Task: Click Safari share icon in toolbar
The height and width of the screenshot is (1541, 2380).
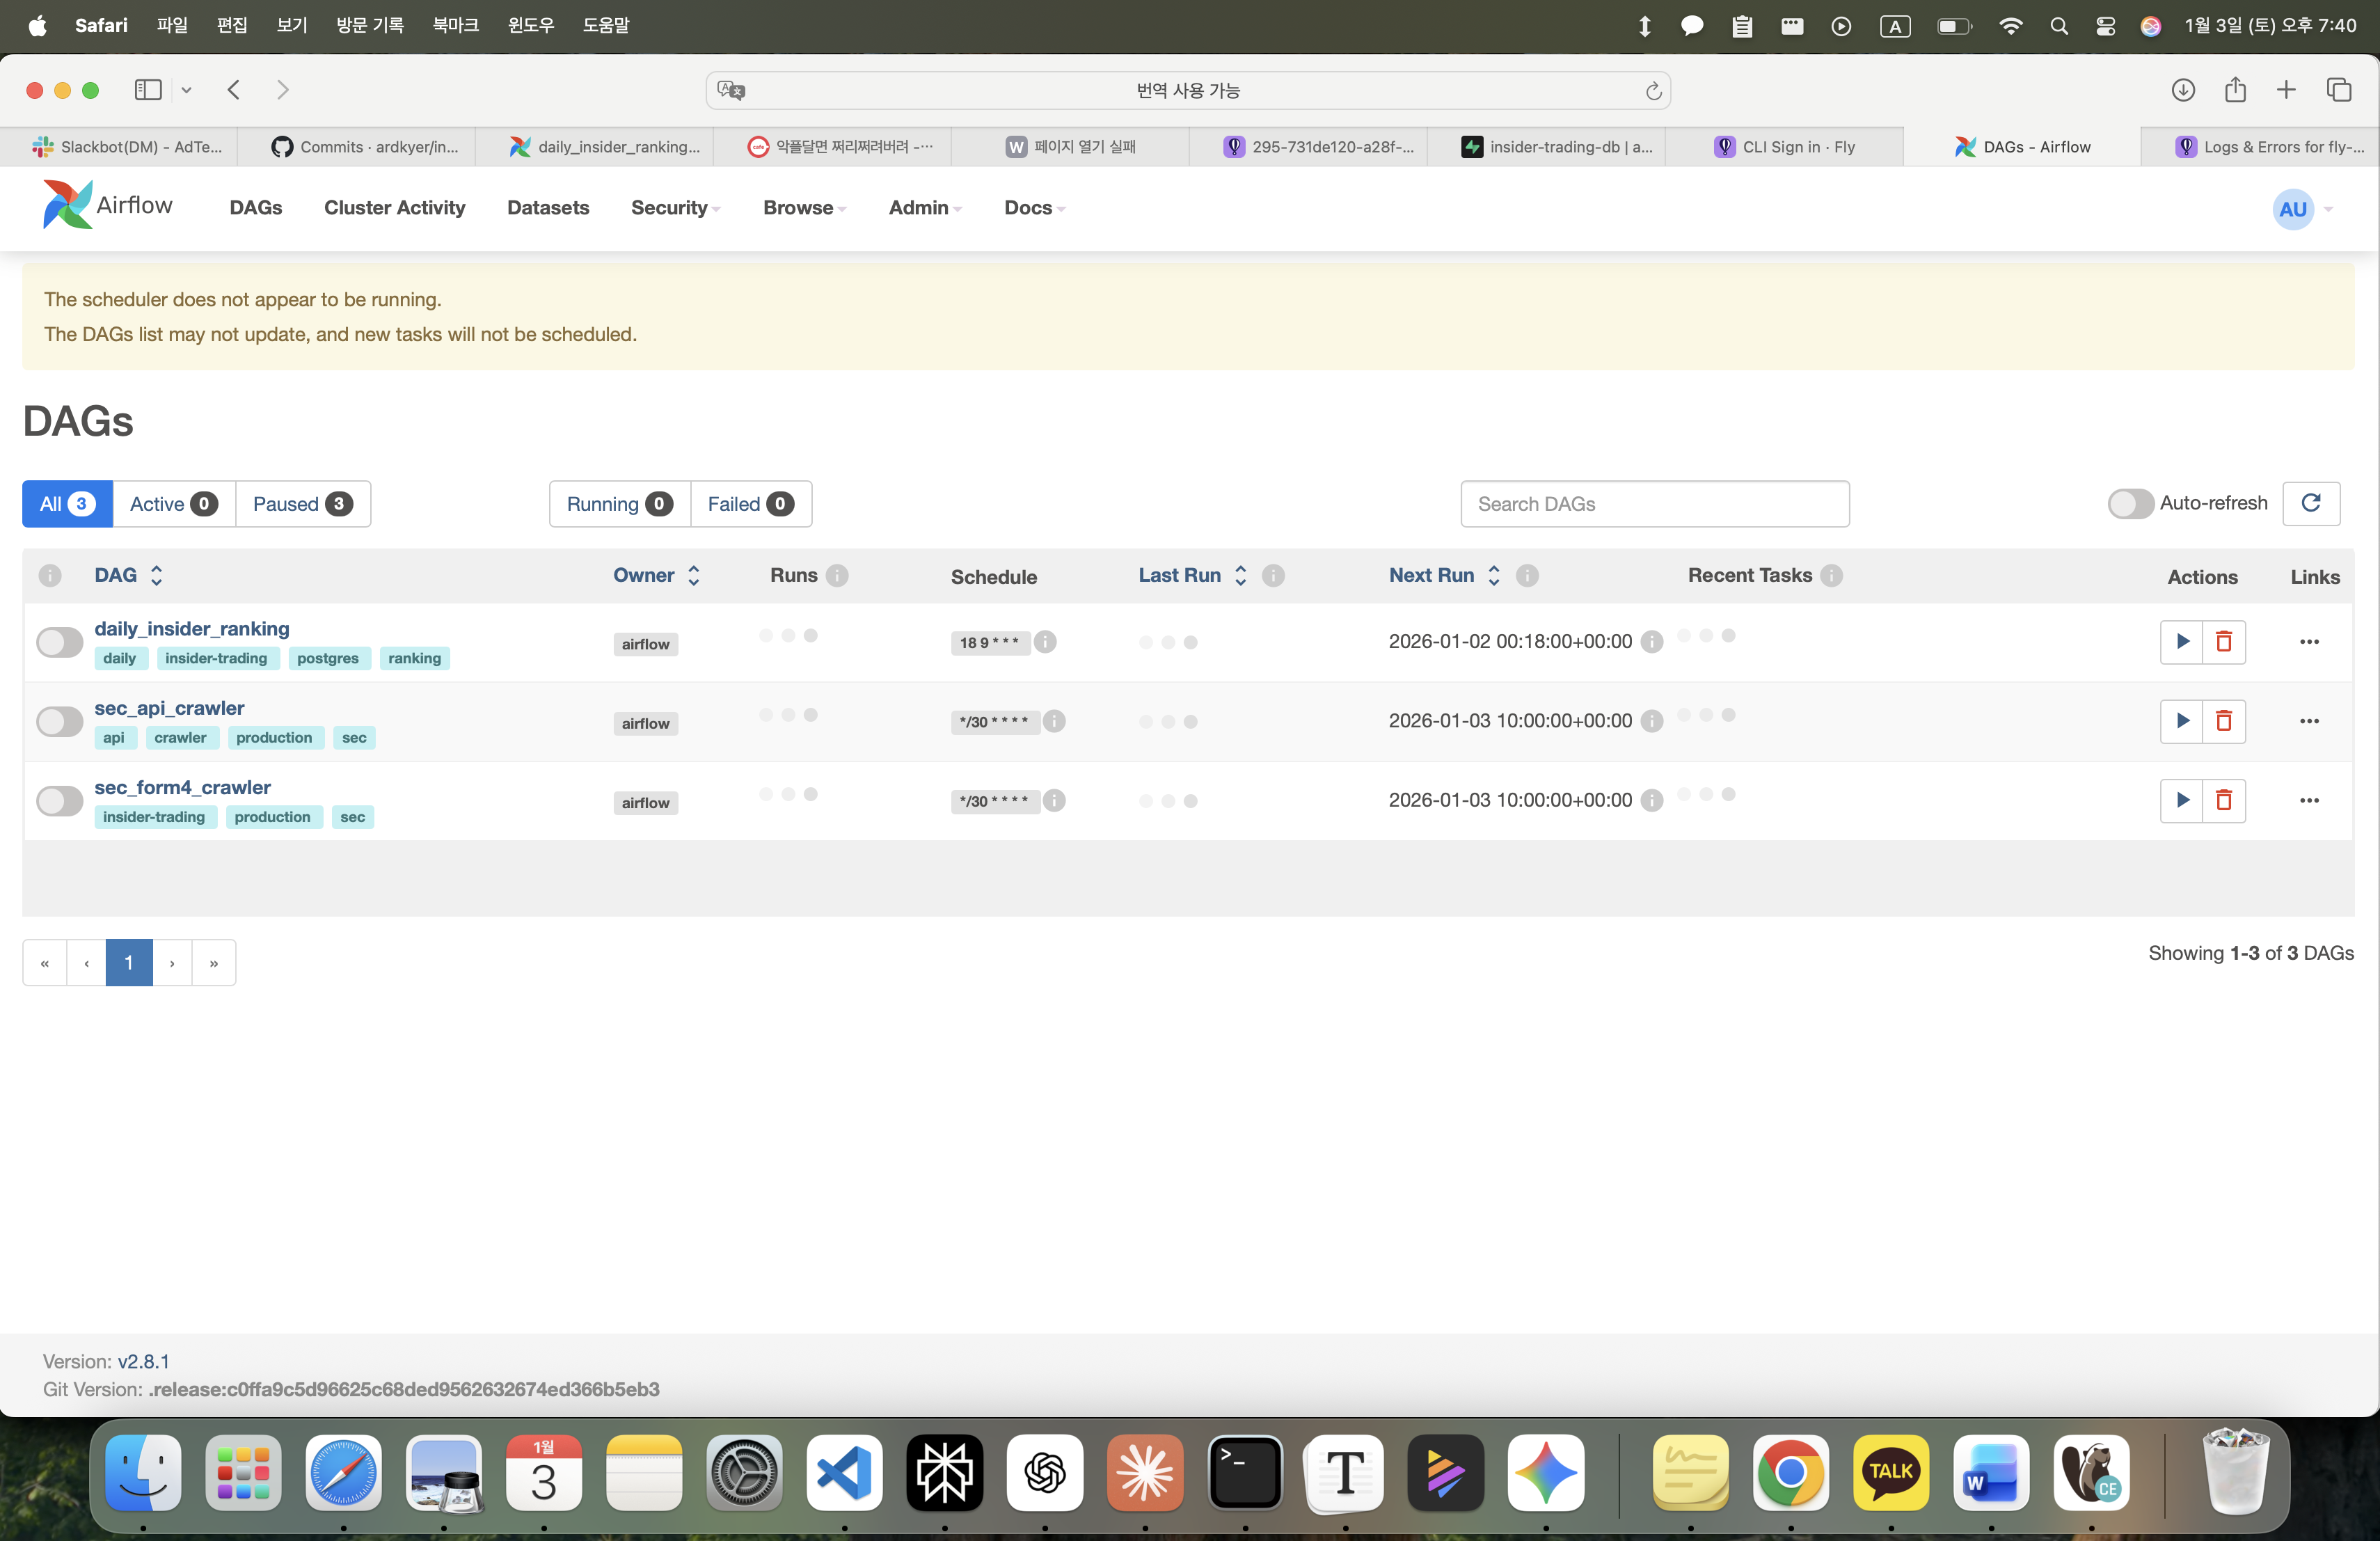Action: [2235, 90]
